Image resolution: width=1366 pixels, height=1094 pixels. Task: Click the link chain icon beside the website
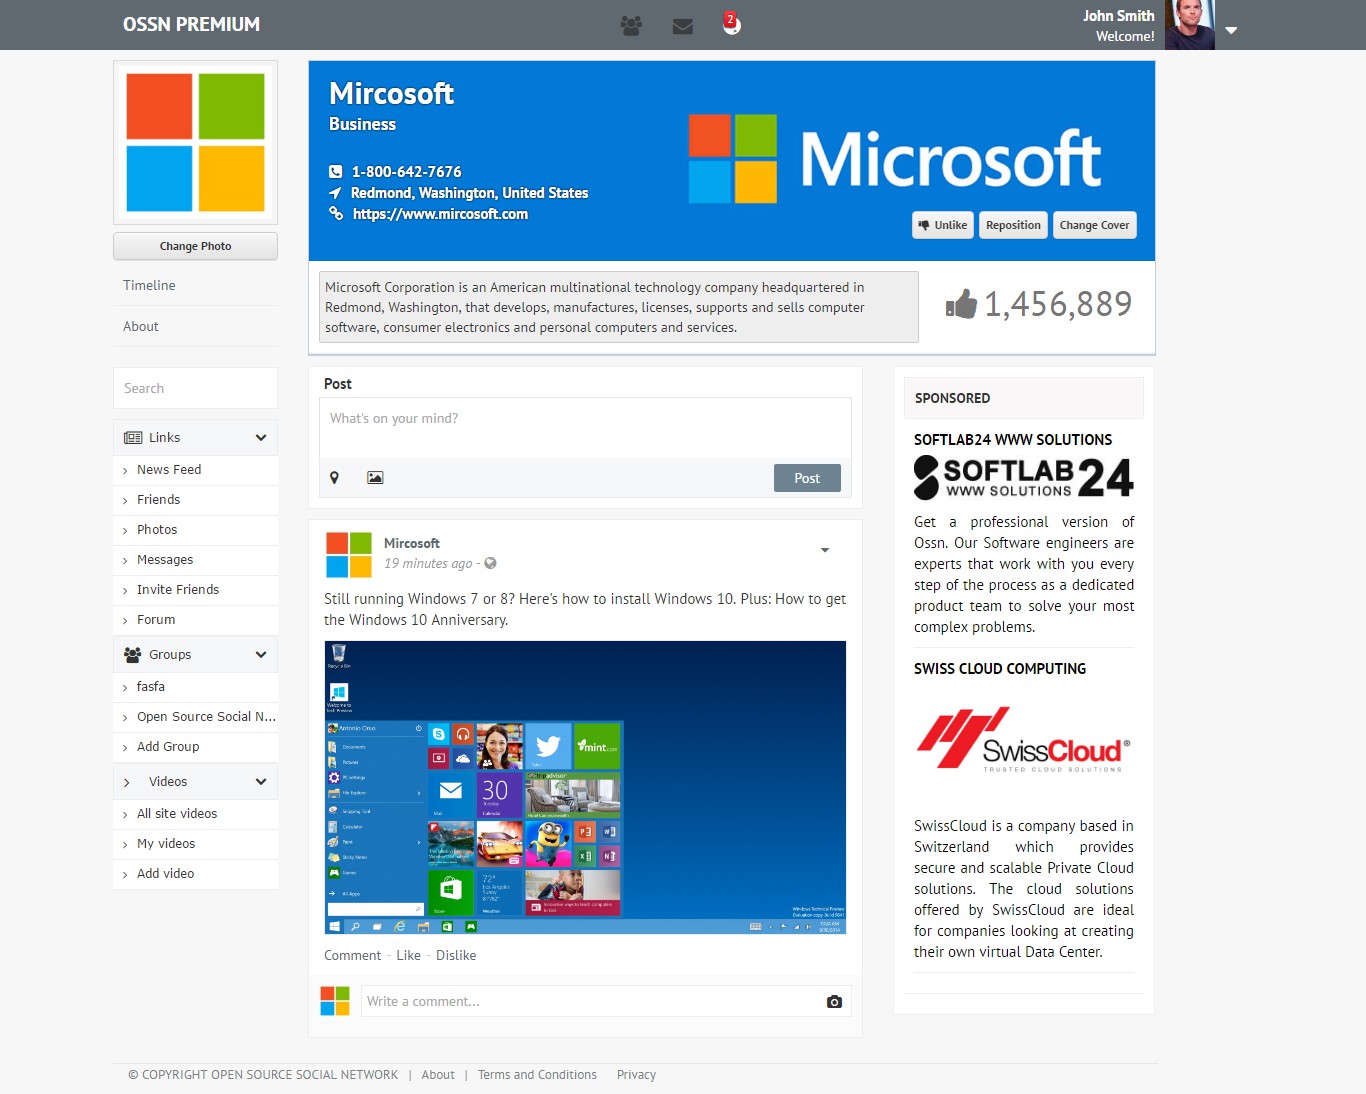click(336, 213)
